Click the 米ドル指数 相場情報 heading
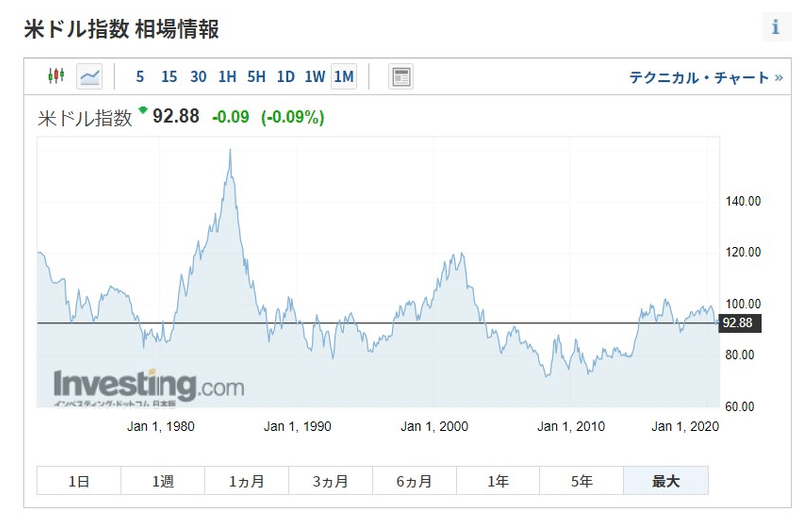The width and height of the screenshot is (800, 528). 121,29
